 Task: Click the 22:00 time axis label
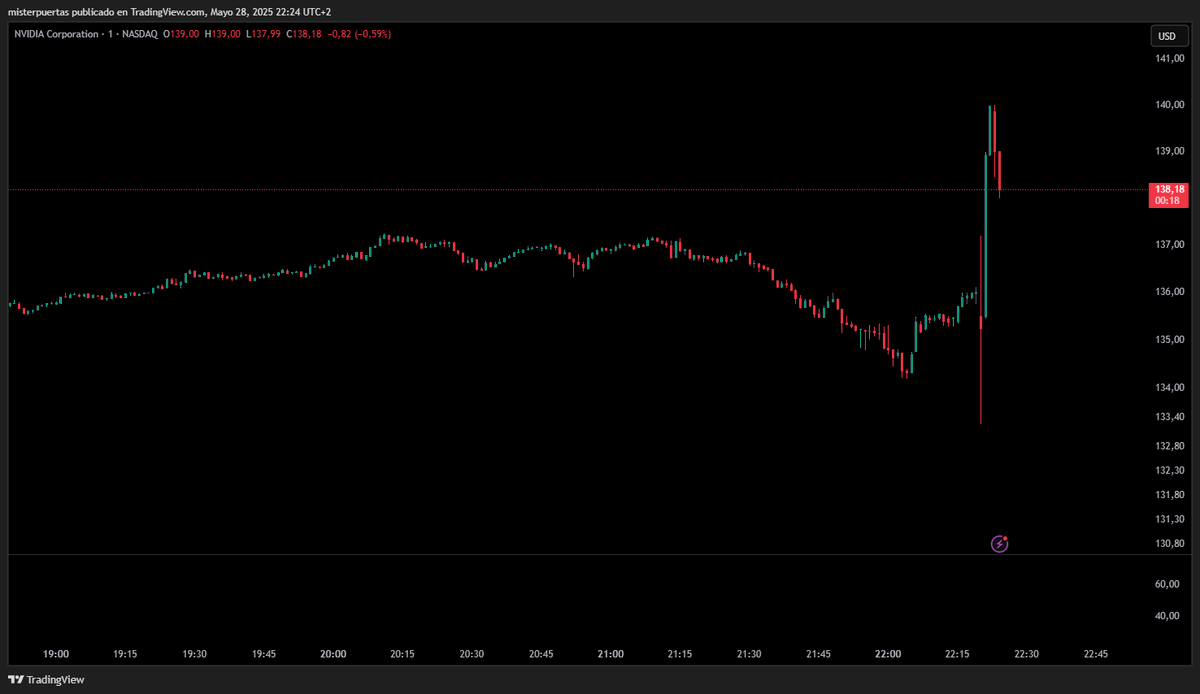click(888, 654)
